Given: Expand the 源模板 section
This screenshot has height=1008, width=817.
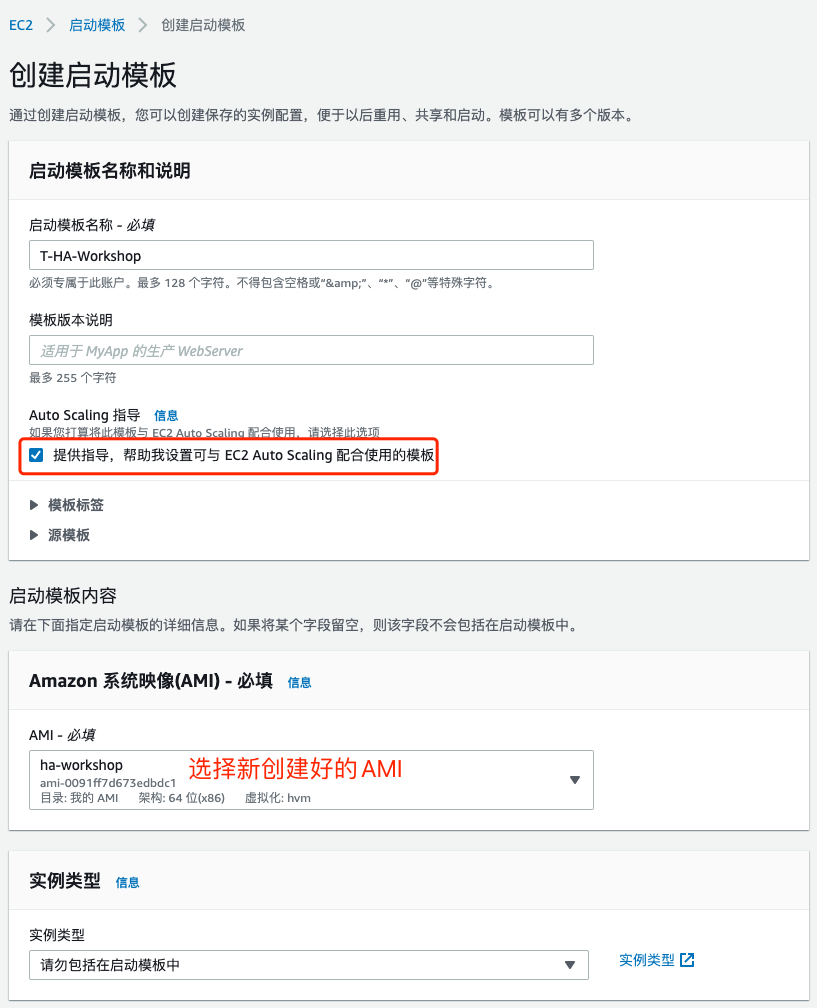Looking at the screenshot, I should click(x=68, y=534).
